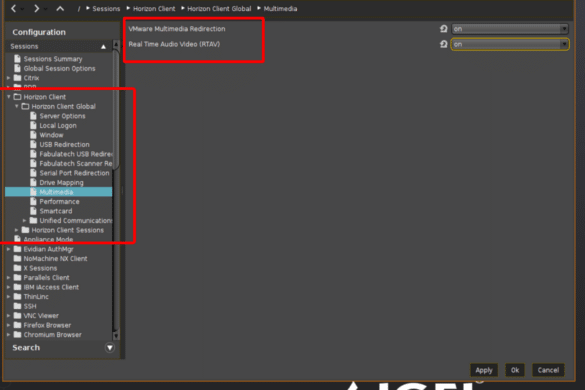Collapse the Horizon Client Global folder
The image size is (585, 390).
coord(16,106)
